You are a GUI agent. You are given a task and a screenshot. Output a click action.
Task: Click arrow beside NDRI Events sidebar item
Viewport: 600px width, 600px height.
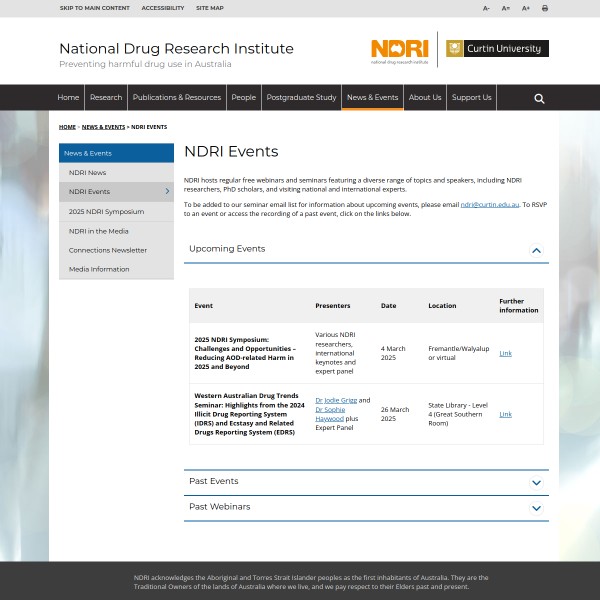[x=167, y=191]
